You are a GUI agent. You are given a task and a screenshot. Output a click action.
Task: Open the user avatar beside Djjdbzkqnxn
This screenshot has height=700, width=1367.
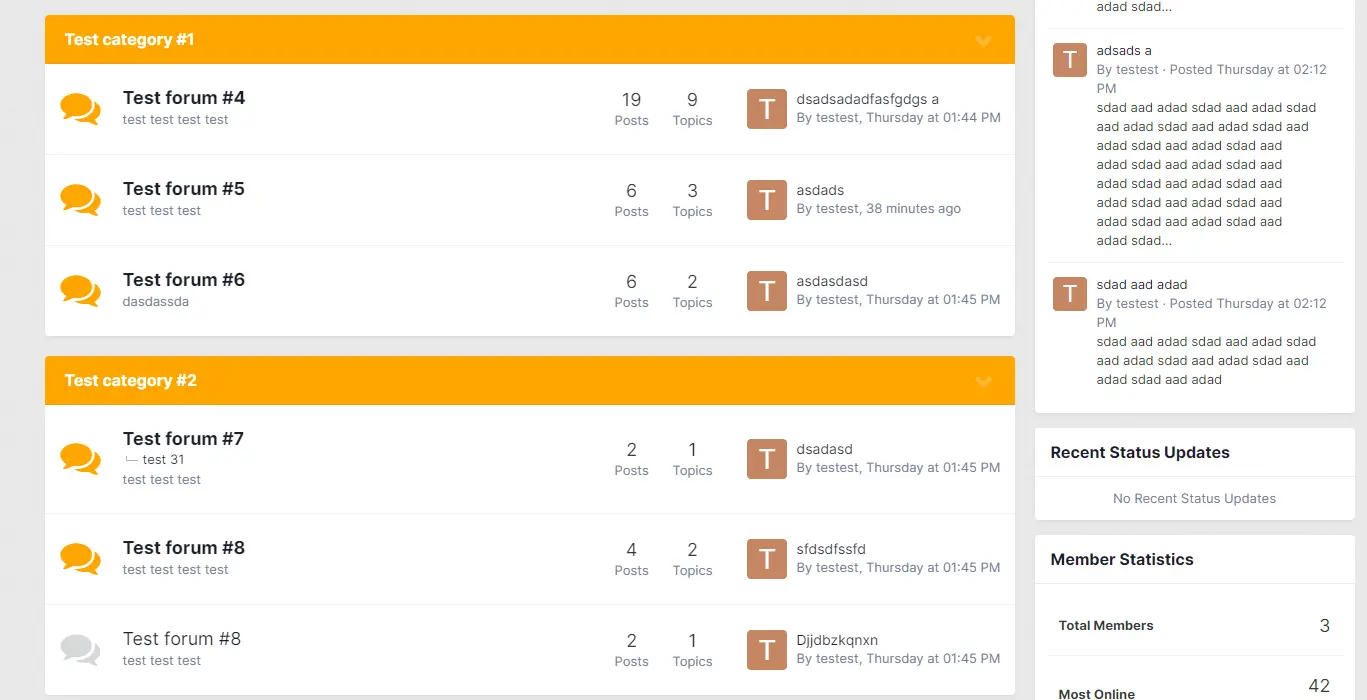coord(767,650)
